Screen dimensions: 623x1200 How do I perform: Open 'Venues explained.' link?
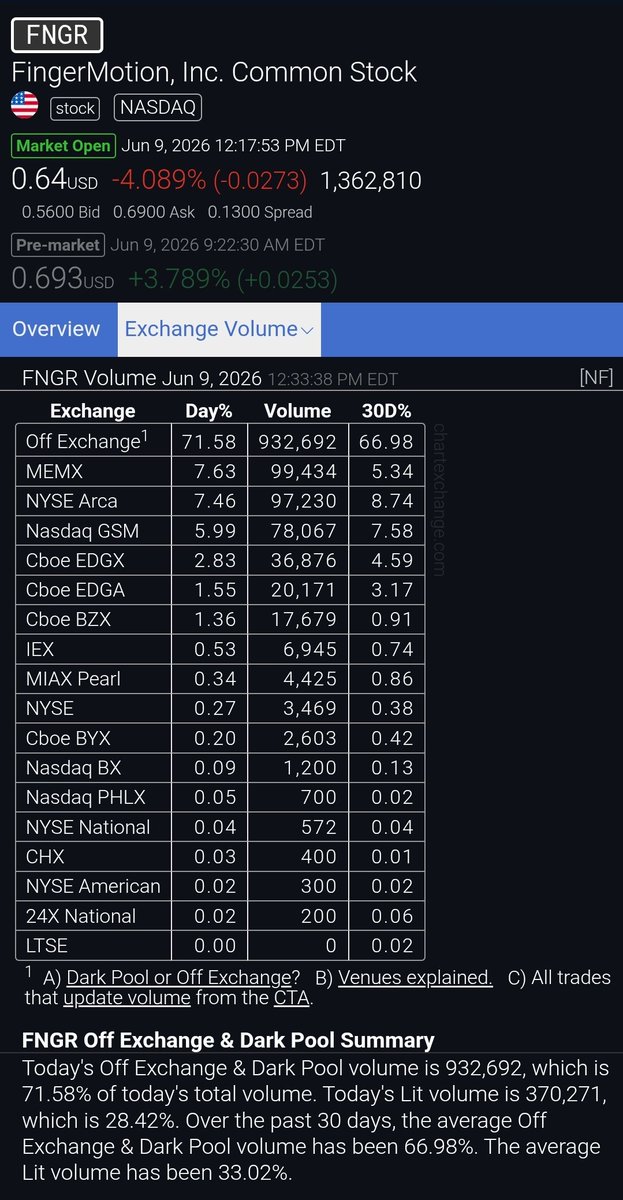click(415, 977)
